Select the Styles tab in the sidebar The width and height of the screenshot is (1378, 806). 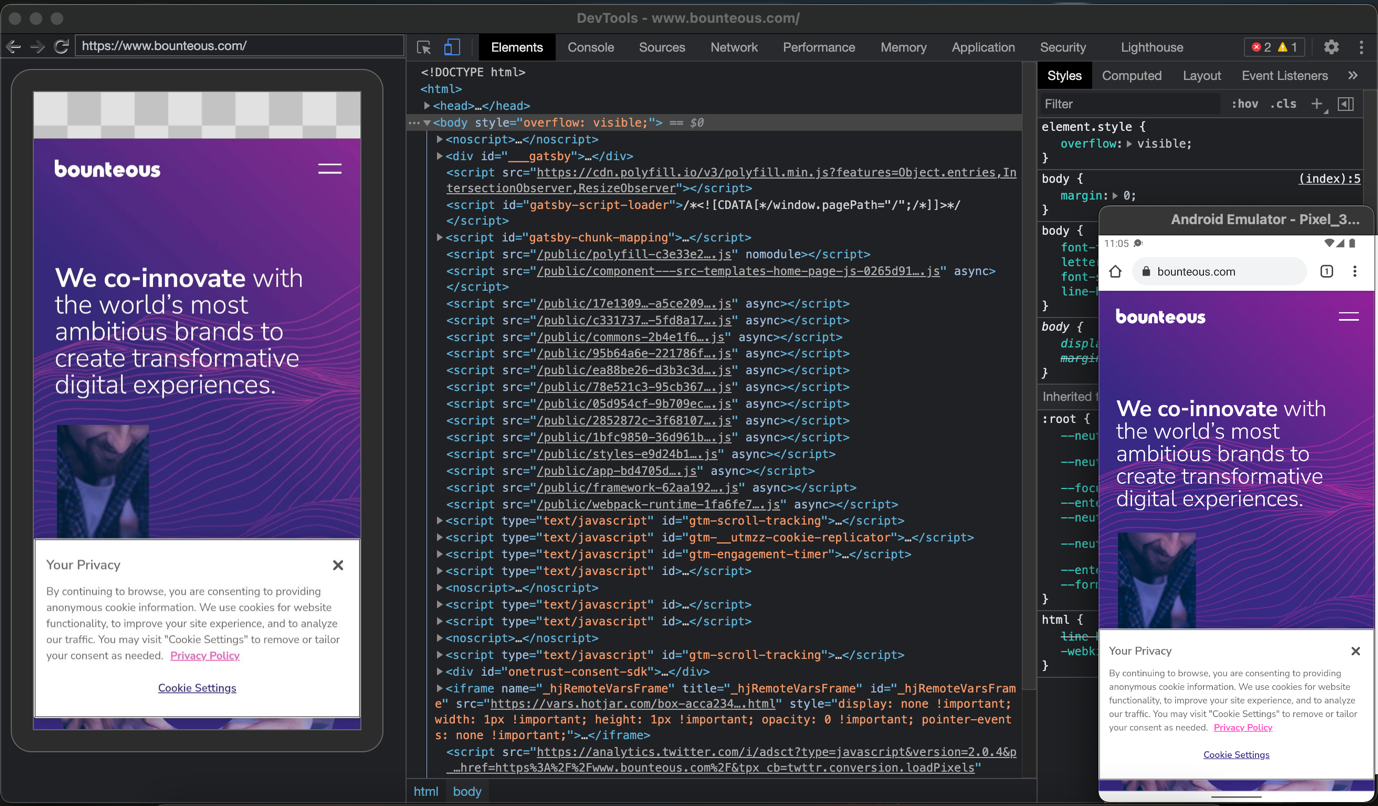(x=1064, y=75)
